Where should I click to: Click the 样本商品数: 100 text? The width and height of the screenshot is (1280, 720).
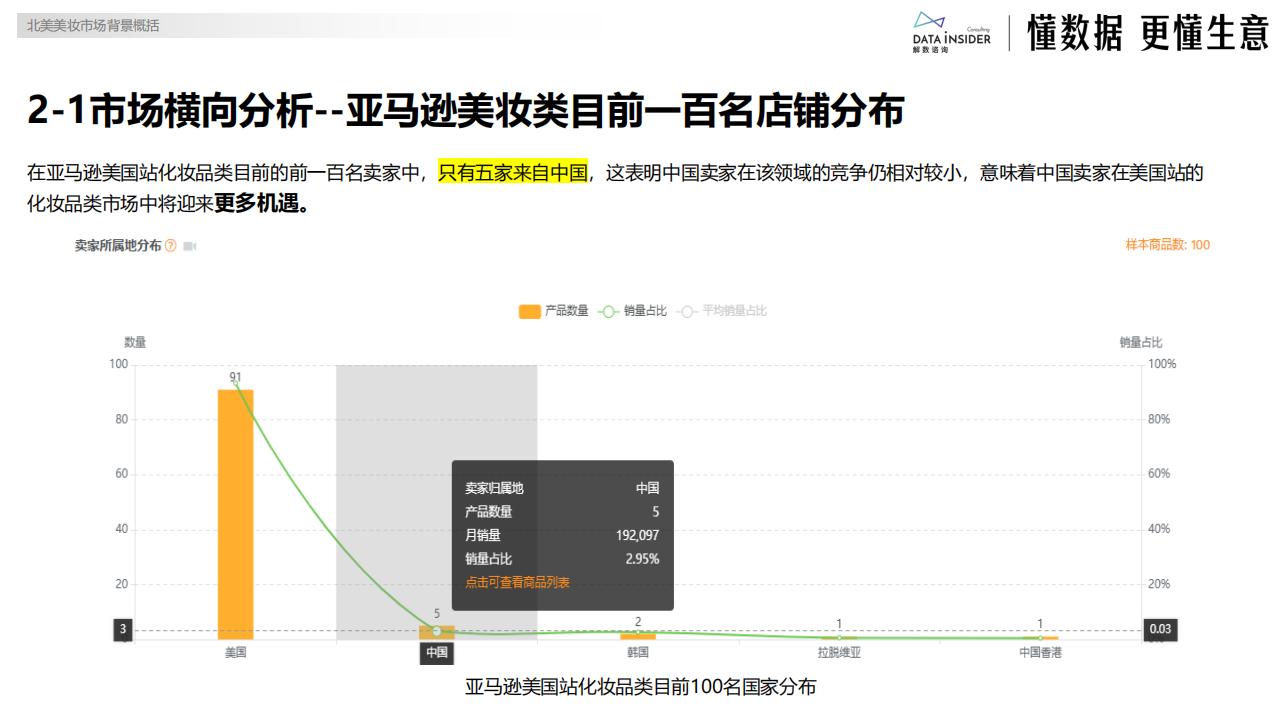[1167, 245]
